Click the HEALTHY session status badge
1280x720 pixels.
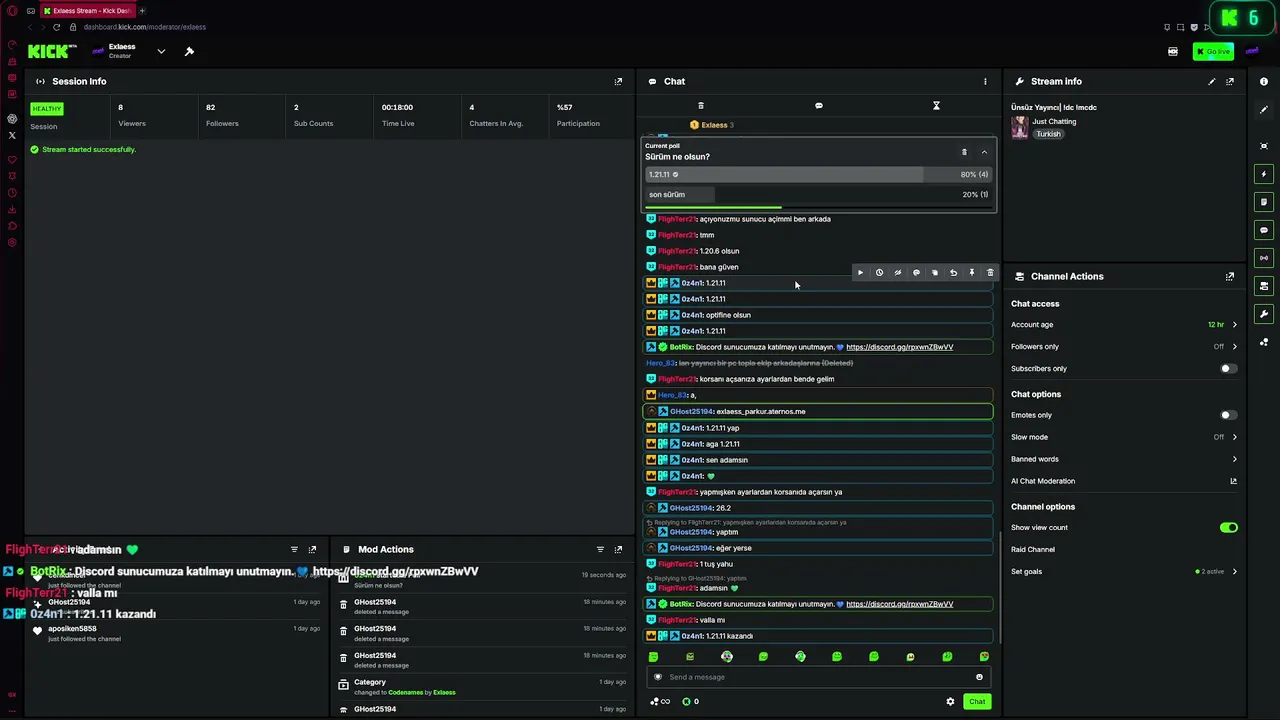click(46, 108)
